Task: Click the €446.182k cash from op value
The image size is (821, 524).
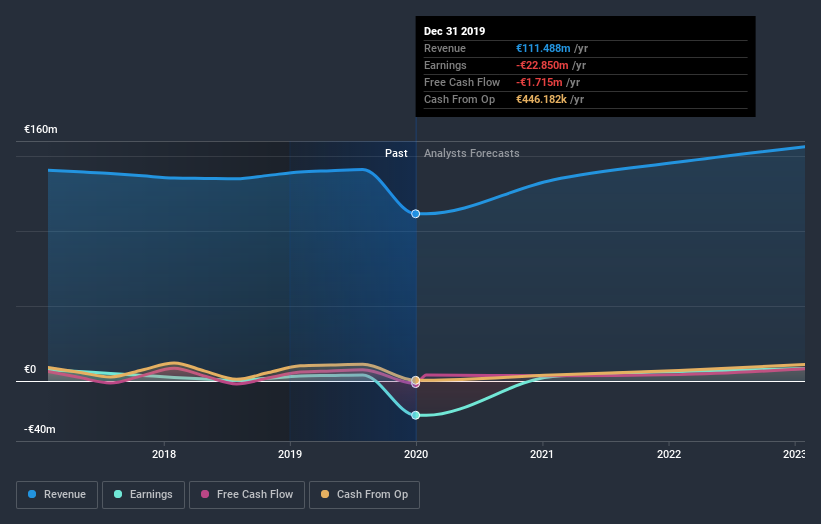Action: (x=541, y=99)
